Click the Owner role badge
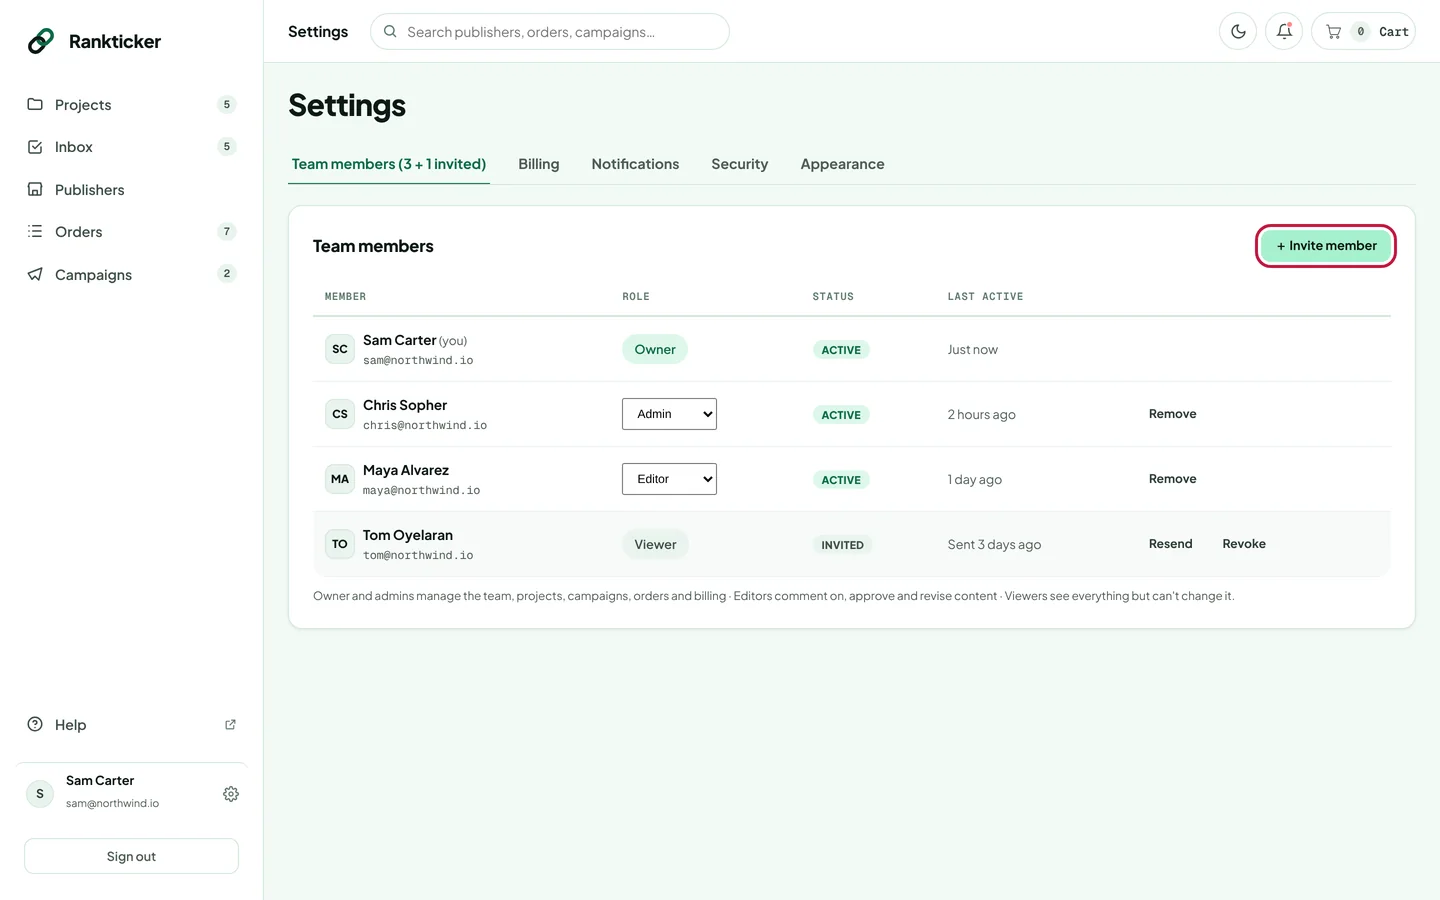The width and height of the screenshot is (1440, 900). [x=655, y=349]
